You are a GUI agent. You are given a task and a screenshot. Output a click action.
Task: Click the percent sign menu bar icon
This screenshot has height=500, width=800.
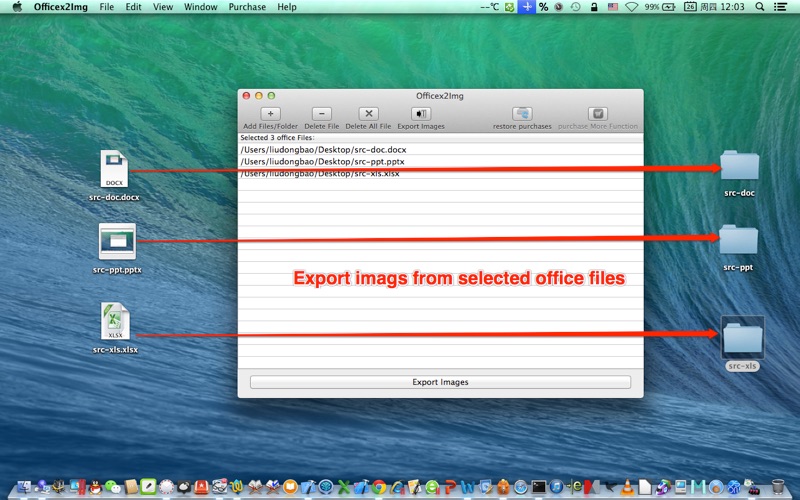pos(543,7)
